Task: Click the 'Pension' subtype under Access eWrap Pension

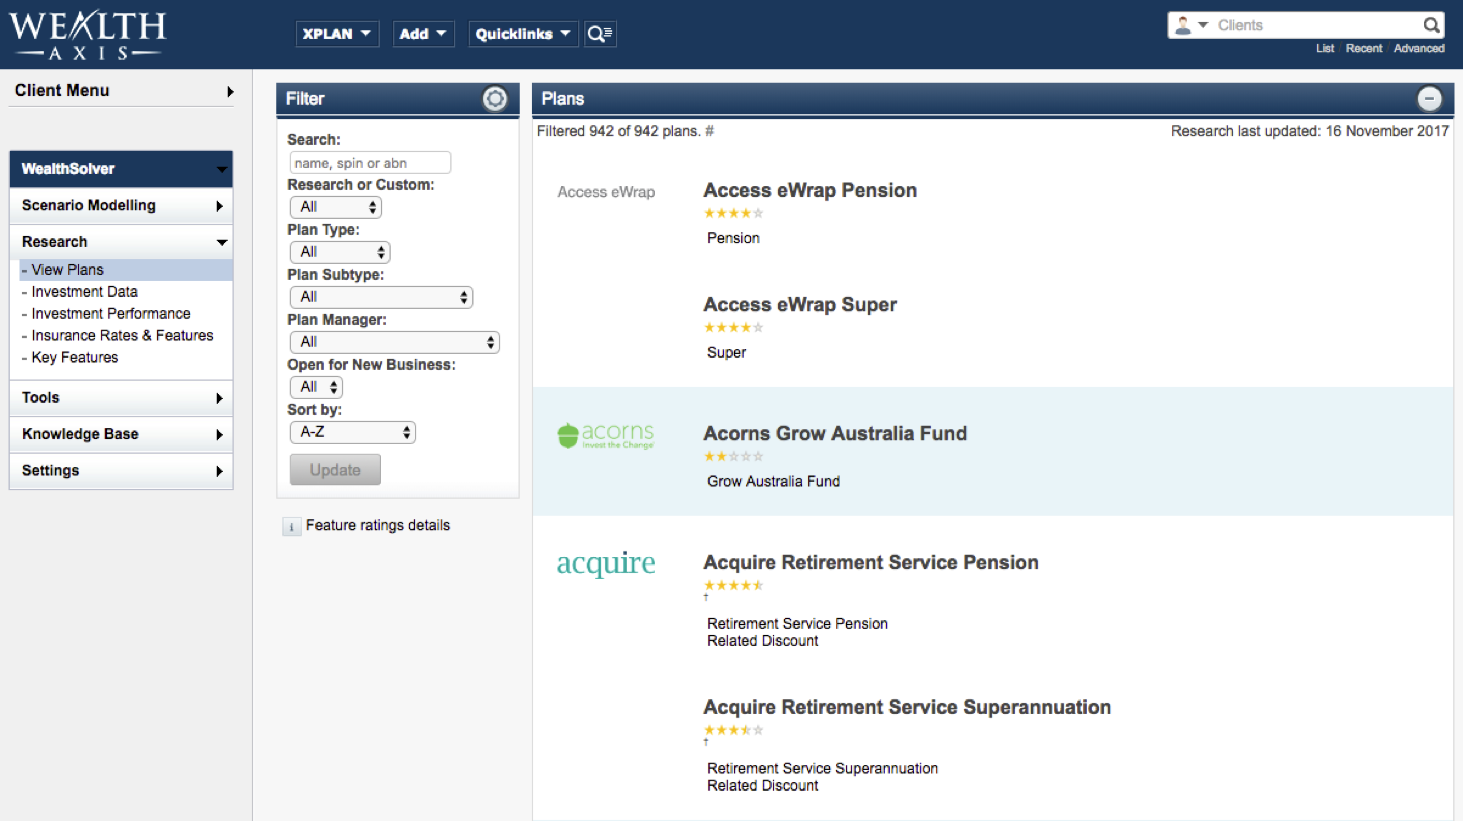Action: 733,239
